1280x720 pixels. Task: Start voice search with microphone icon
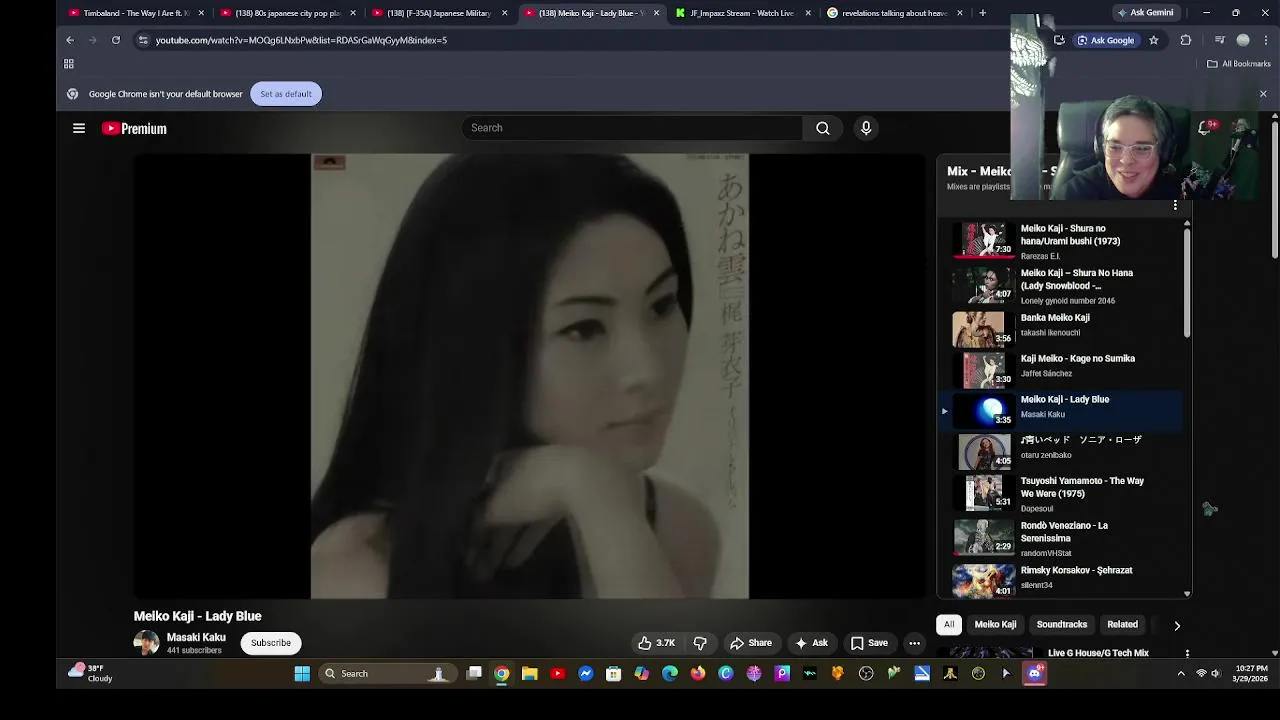pos(866,128)
